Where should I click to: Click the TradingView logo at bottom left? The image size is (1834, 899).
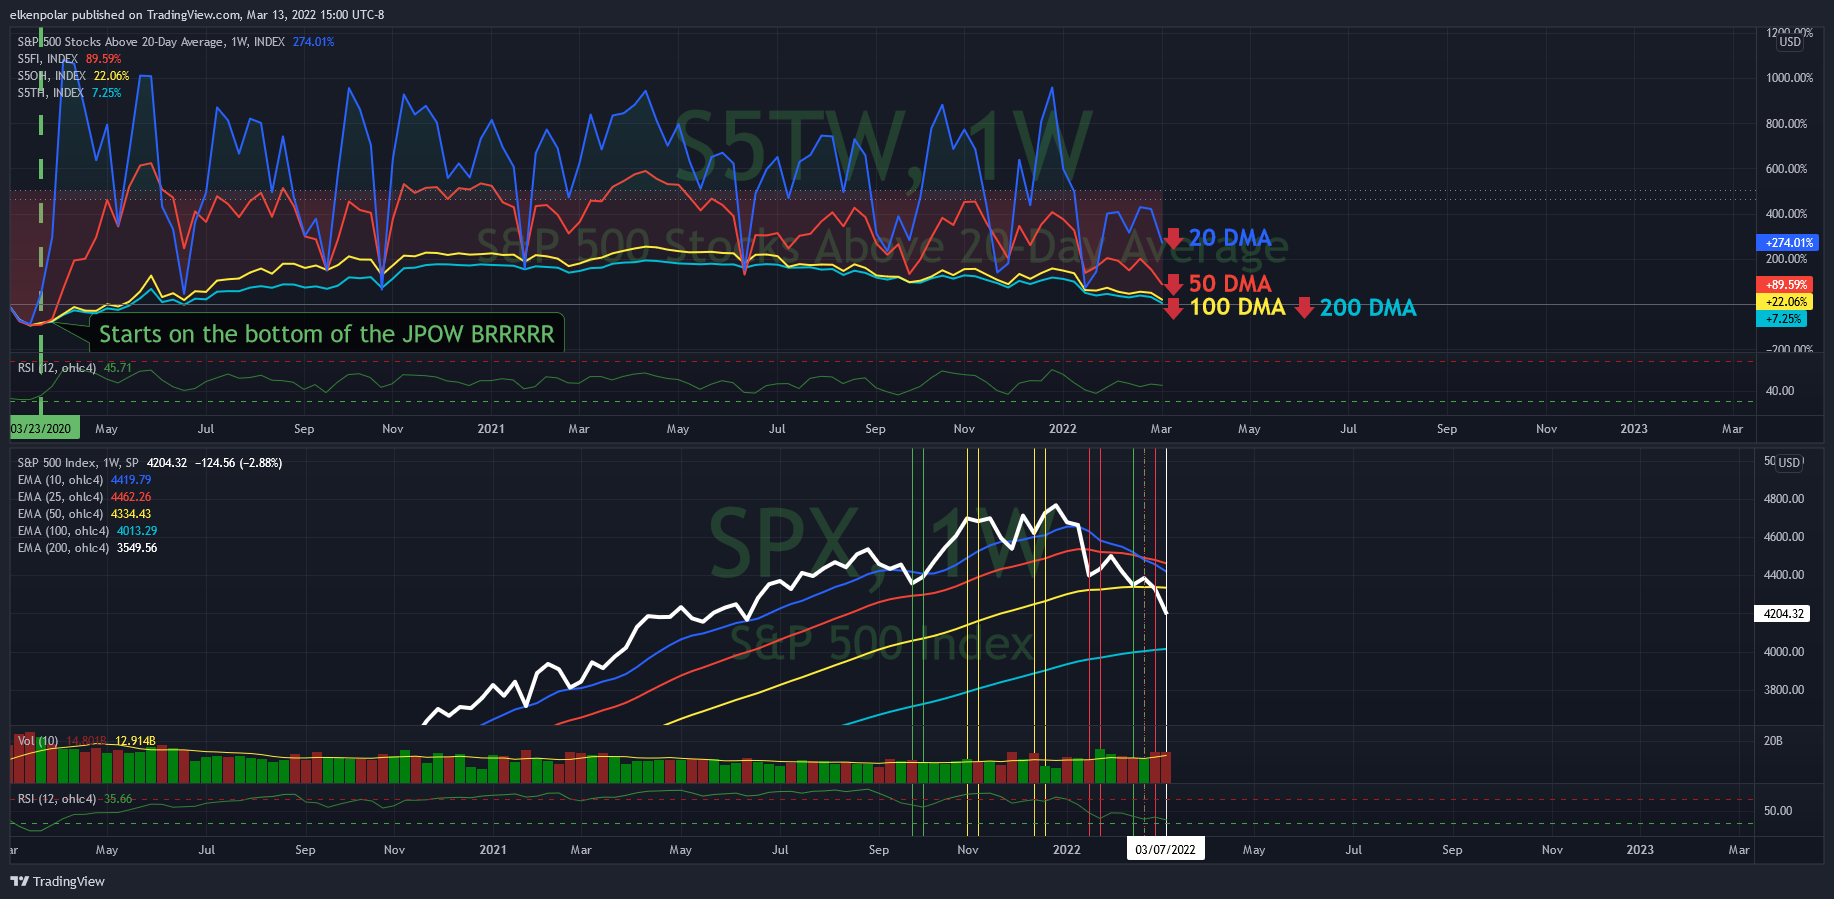tap(57, 881)
